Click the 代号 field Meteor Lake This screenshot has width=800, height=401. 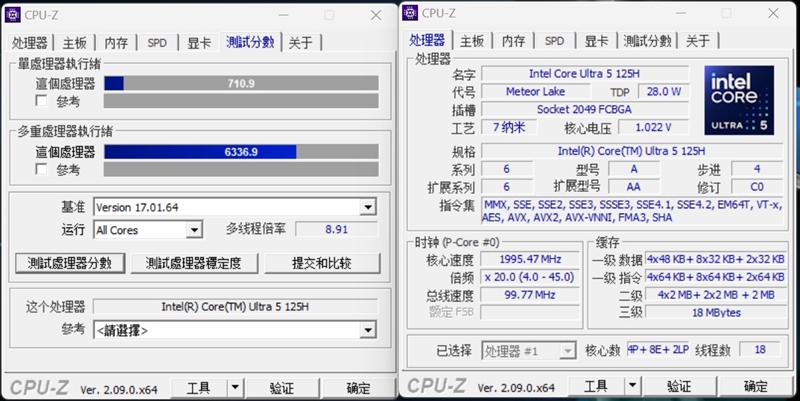535,91
